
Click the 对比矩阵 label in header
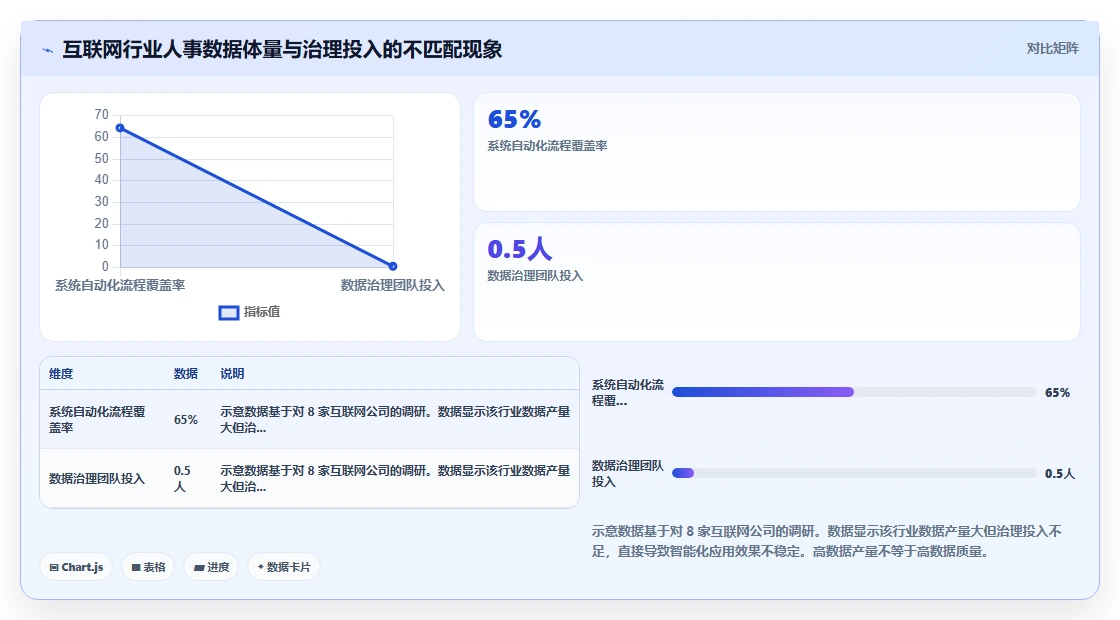pyautogui.click(x=1052, y=49)
